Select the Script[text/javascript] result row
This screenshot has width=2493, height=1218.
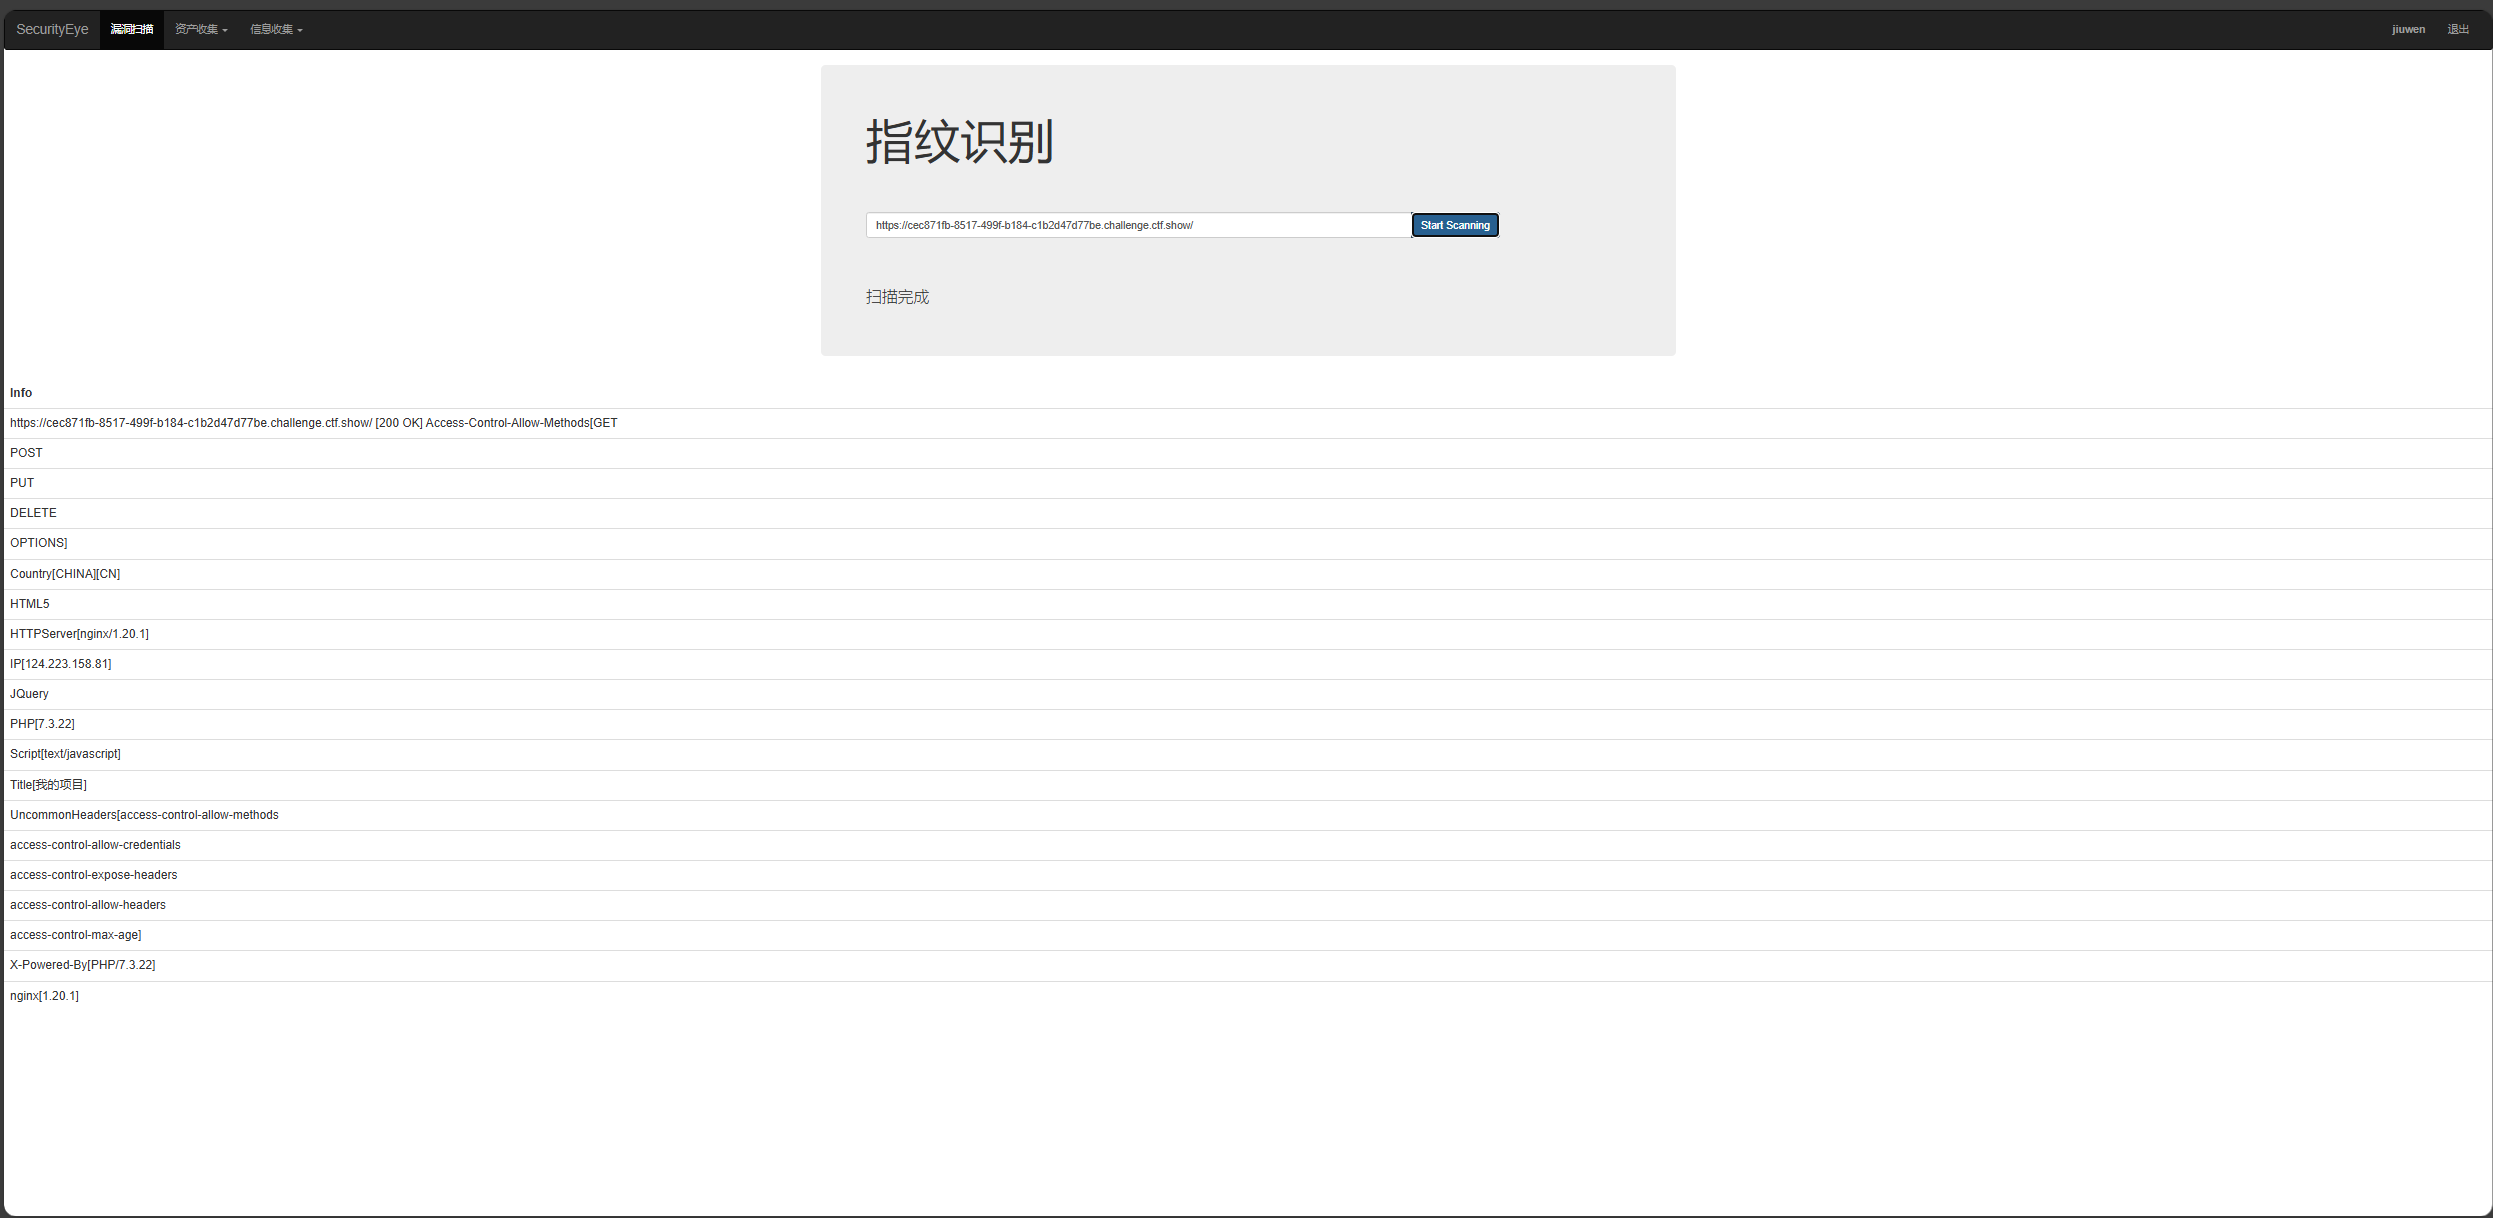pos(65,754)
